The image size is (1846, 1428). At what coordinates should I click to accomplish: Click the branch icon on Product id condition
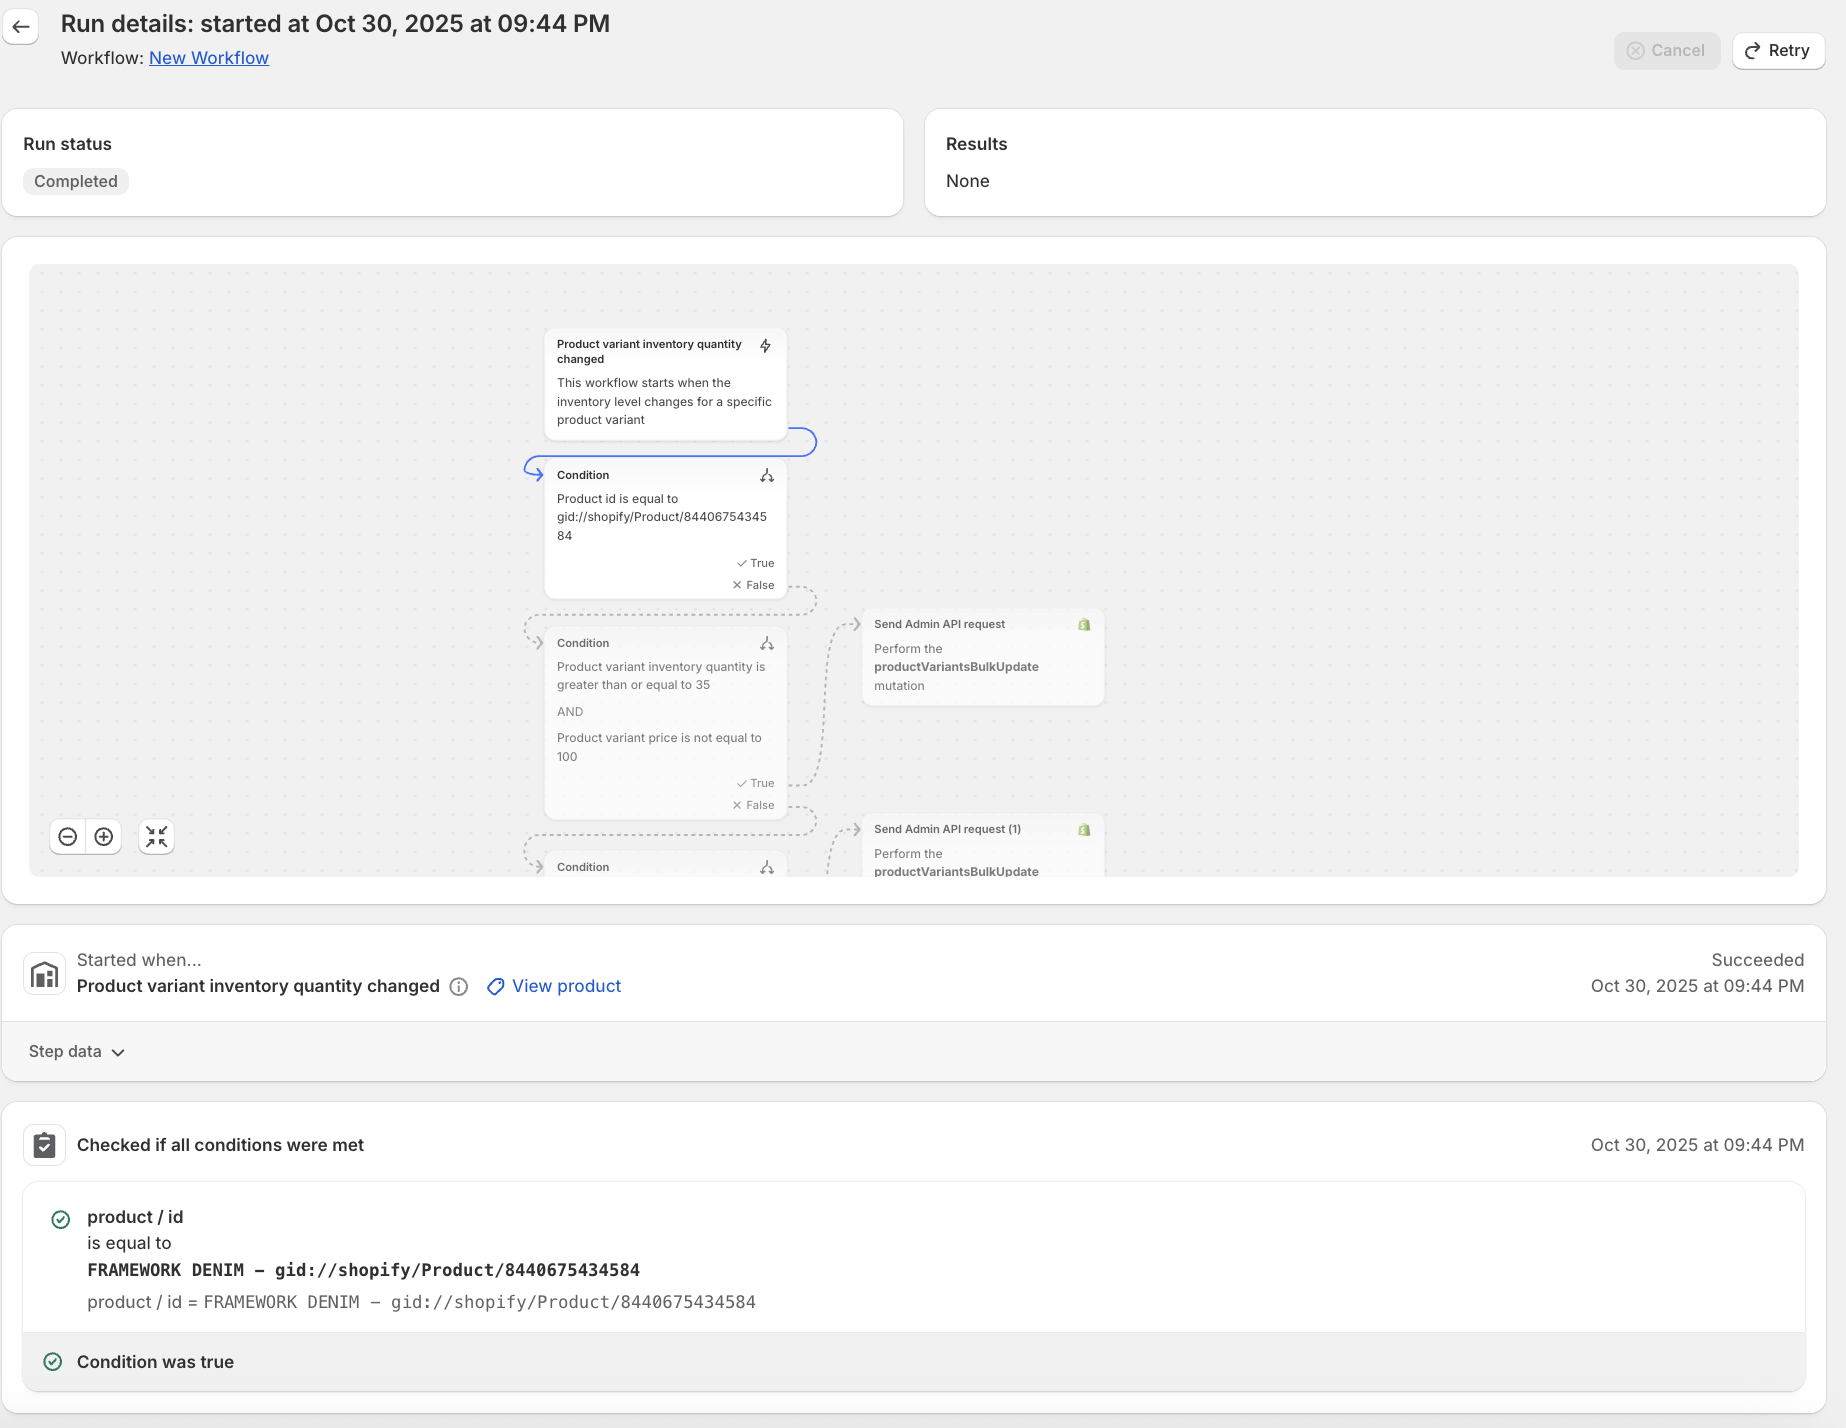click(x=767, y=476)
